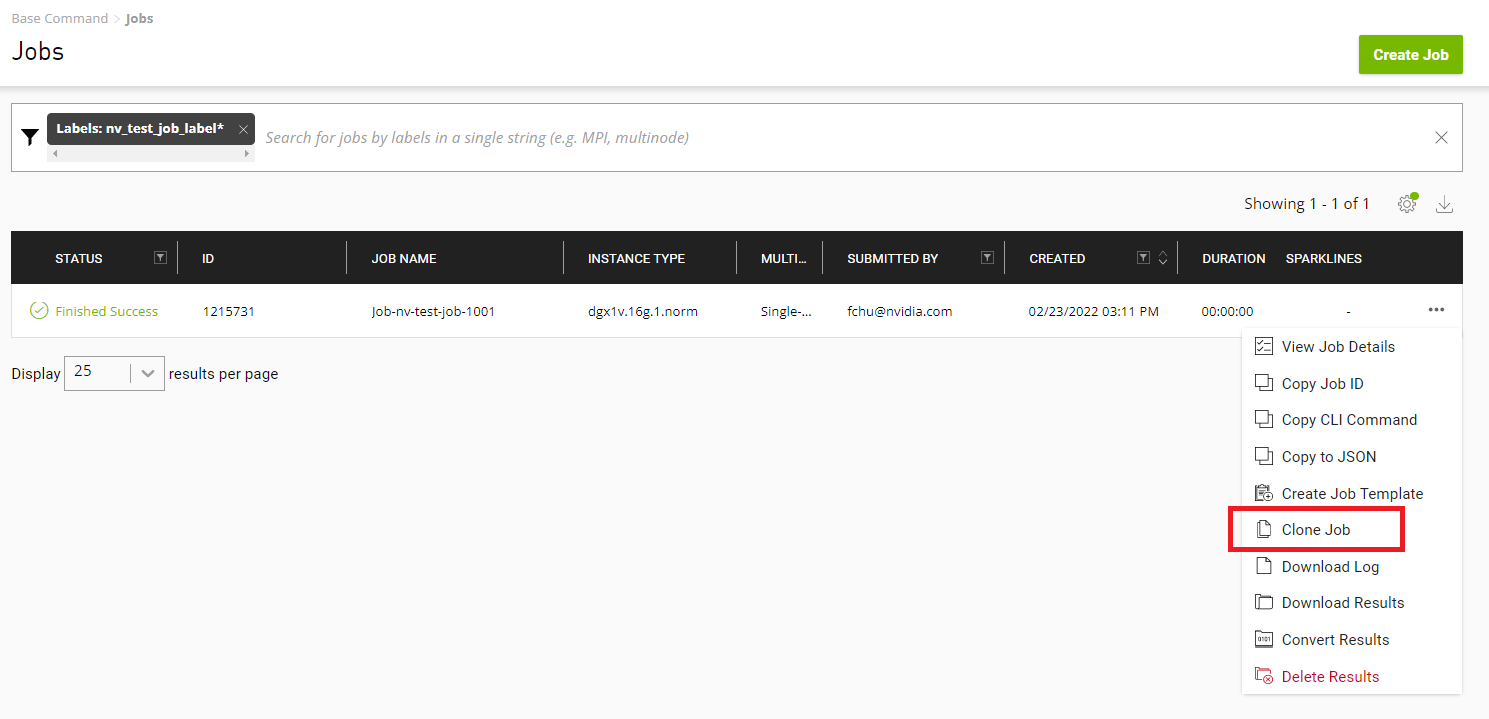Click created date 02/23/2022 03:11 PM
The image size is (1489, 719).
point(1093,311)
